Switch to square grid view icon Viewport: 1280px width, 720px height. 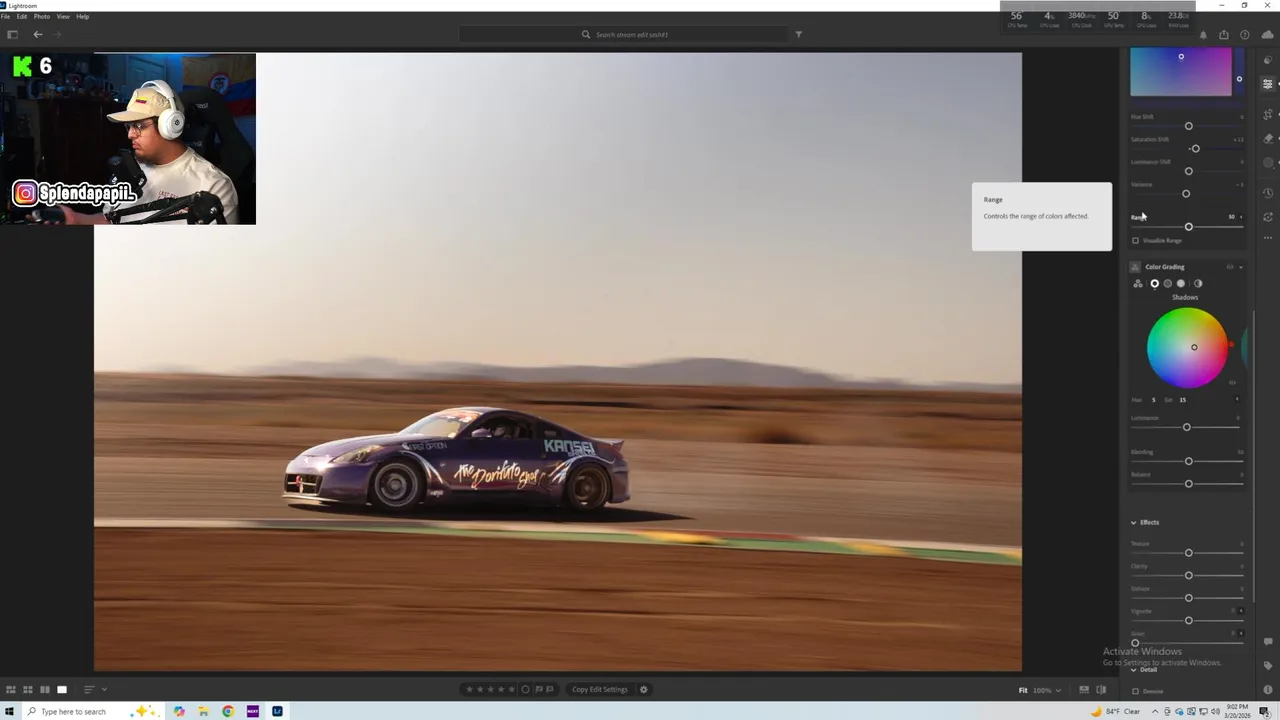tap(28, 689)
